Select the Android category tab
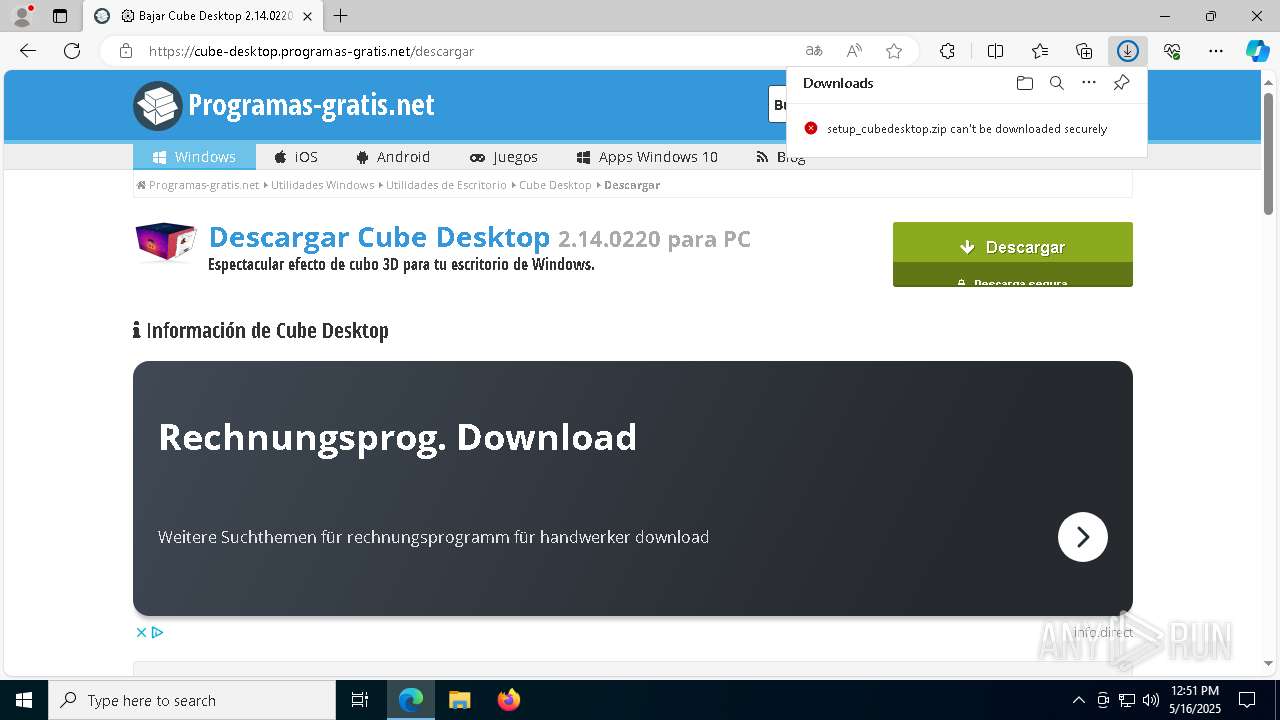1280x720 pixels. 393,157
